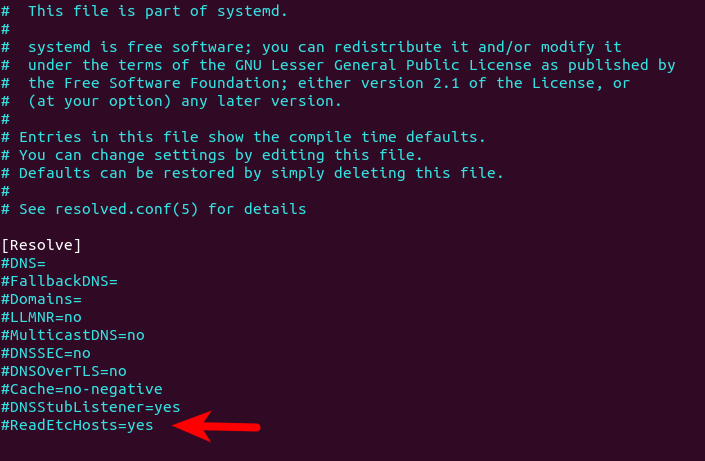
Task: Select the #Domains= entry
Action: click(41, 299)
